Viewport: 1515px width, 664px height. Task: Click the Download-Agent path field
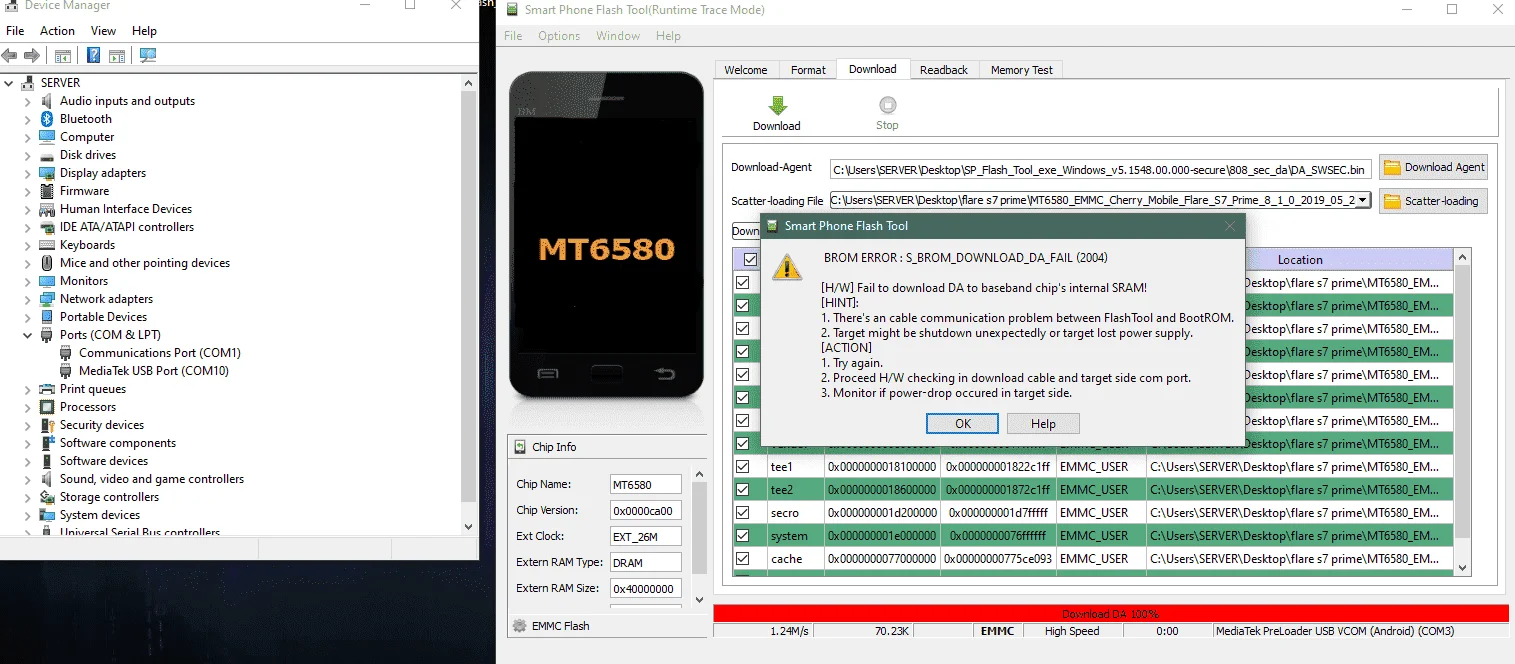coord(1100,169)
